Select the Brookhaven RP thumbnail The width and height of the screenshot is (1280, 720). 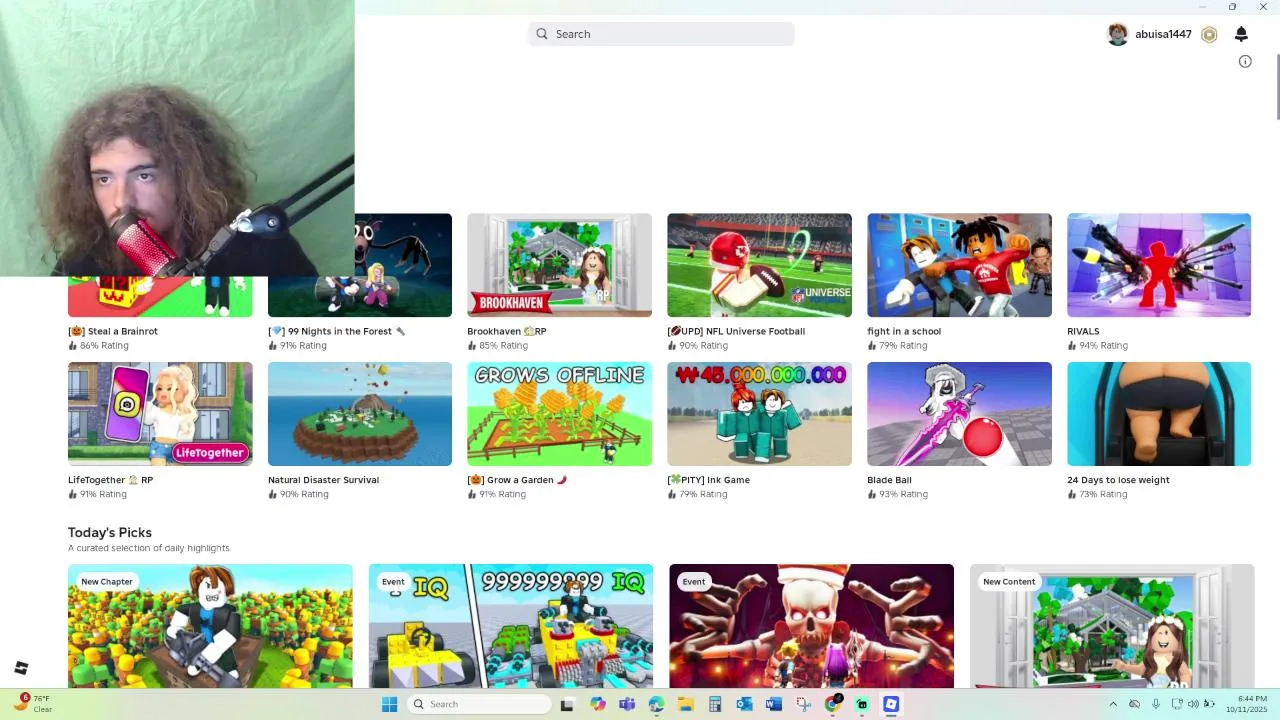click(x=559, y=265)
